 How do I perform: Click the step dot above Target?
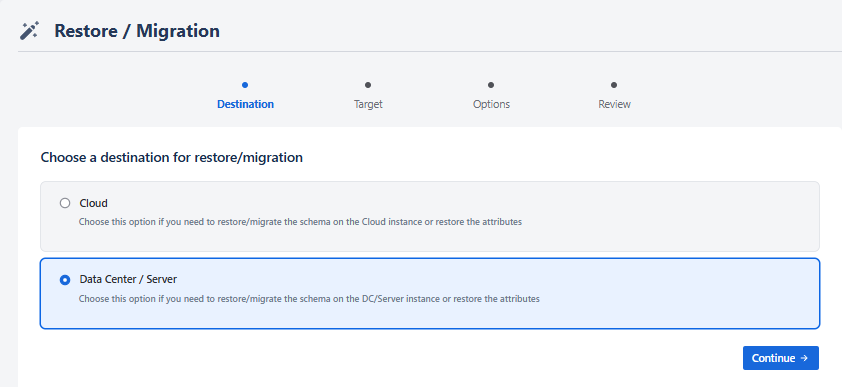[x=368, y=85]
